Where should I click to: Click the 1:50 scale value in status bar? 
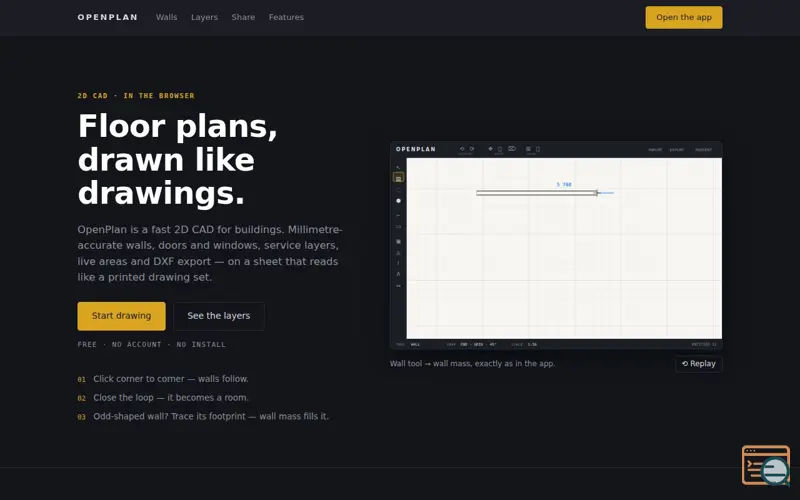[x=532, y=344]
